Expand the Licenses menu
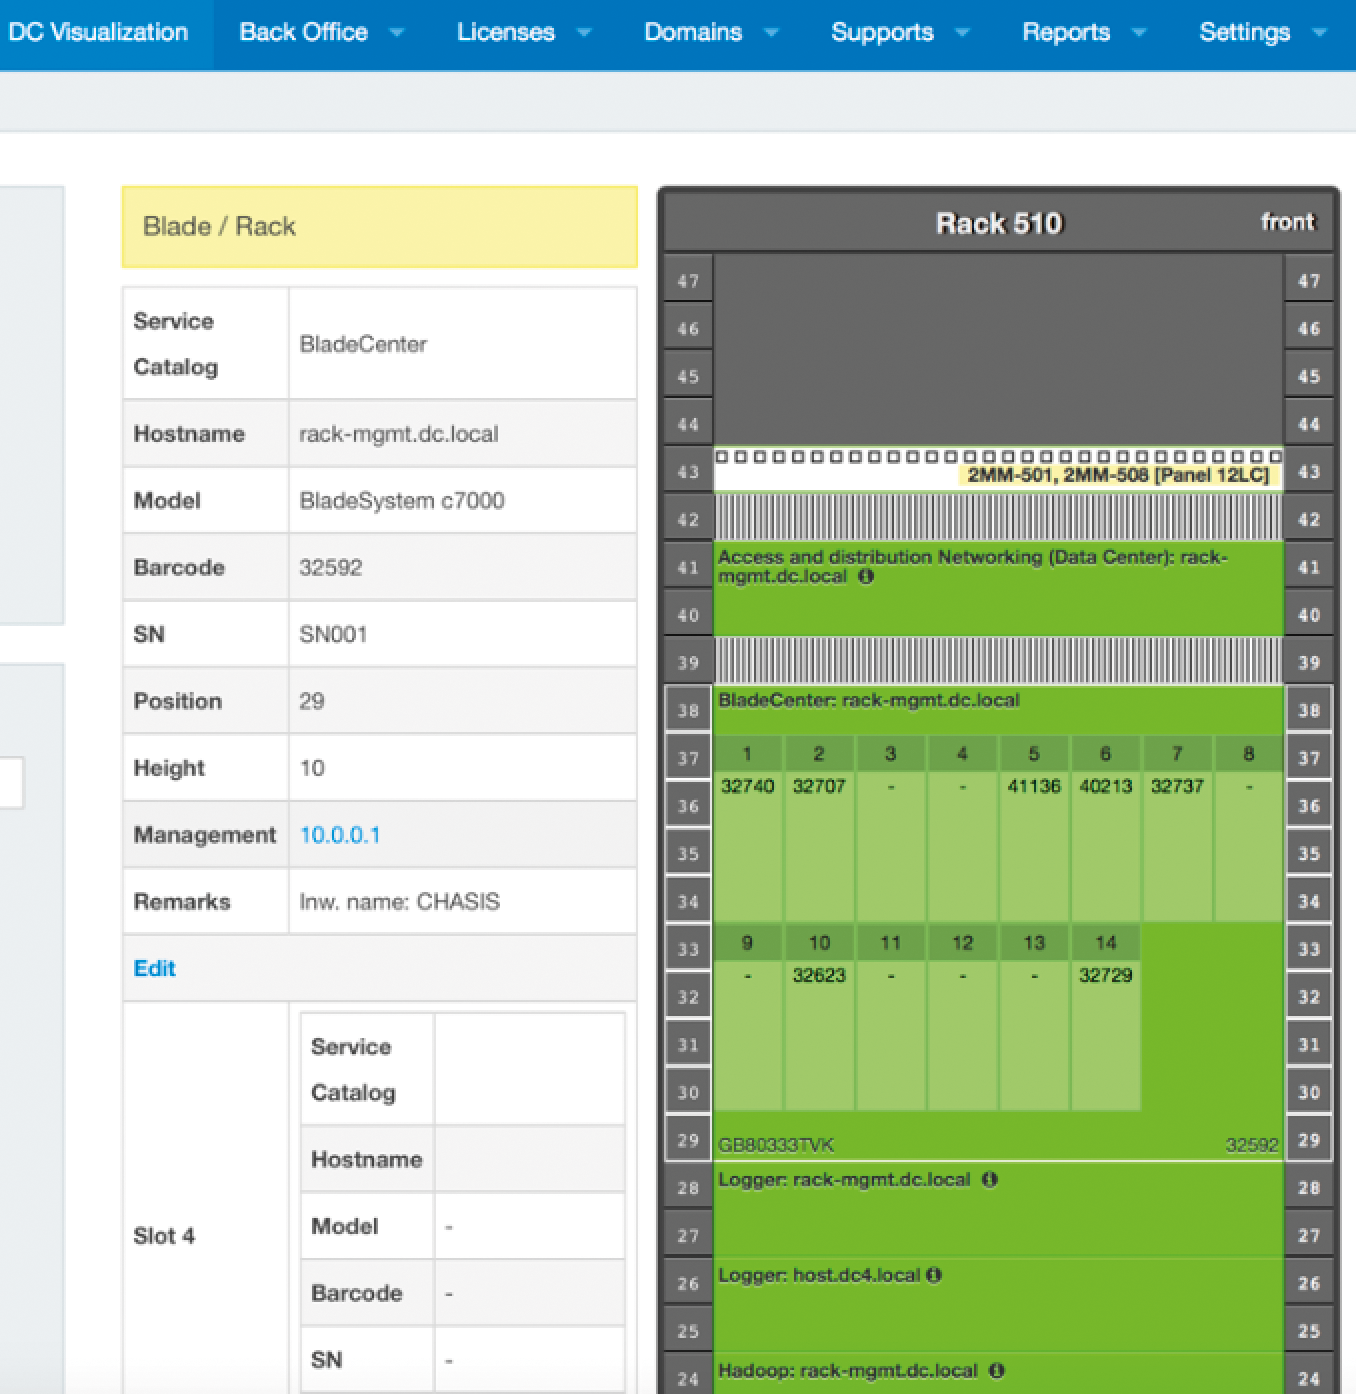The height and width of the screenshot is (1394, 1356). 506,32
